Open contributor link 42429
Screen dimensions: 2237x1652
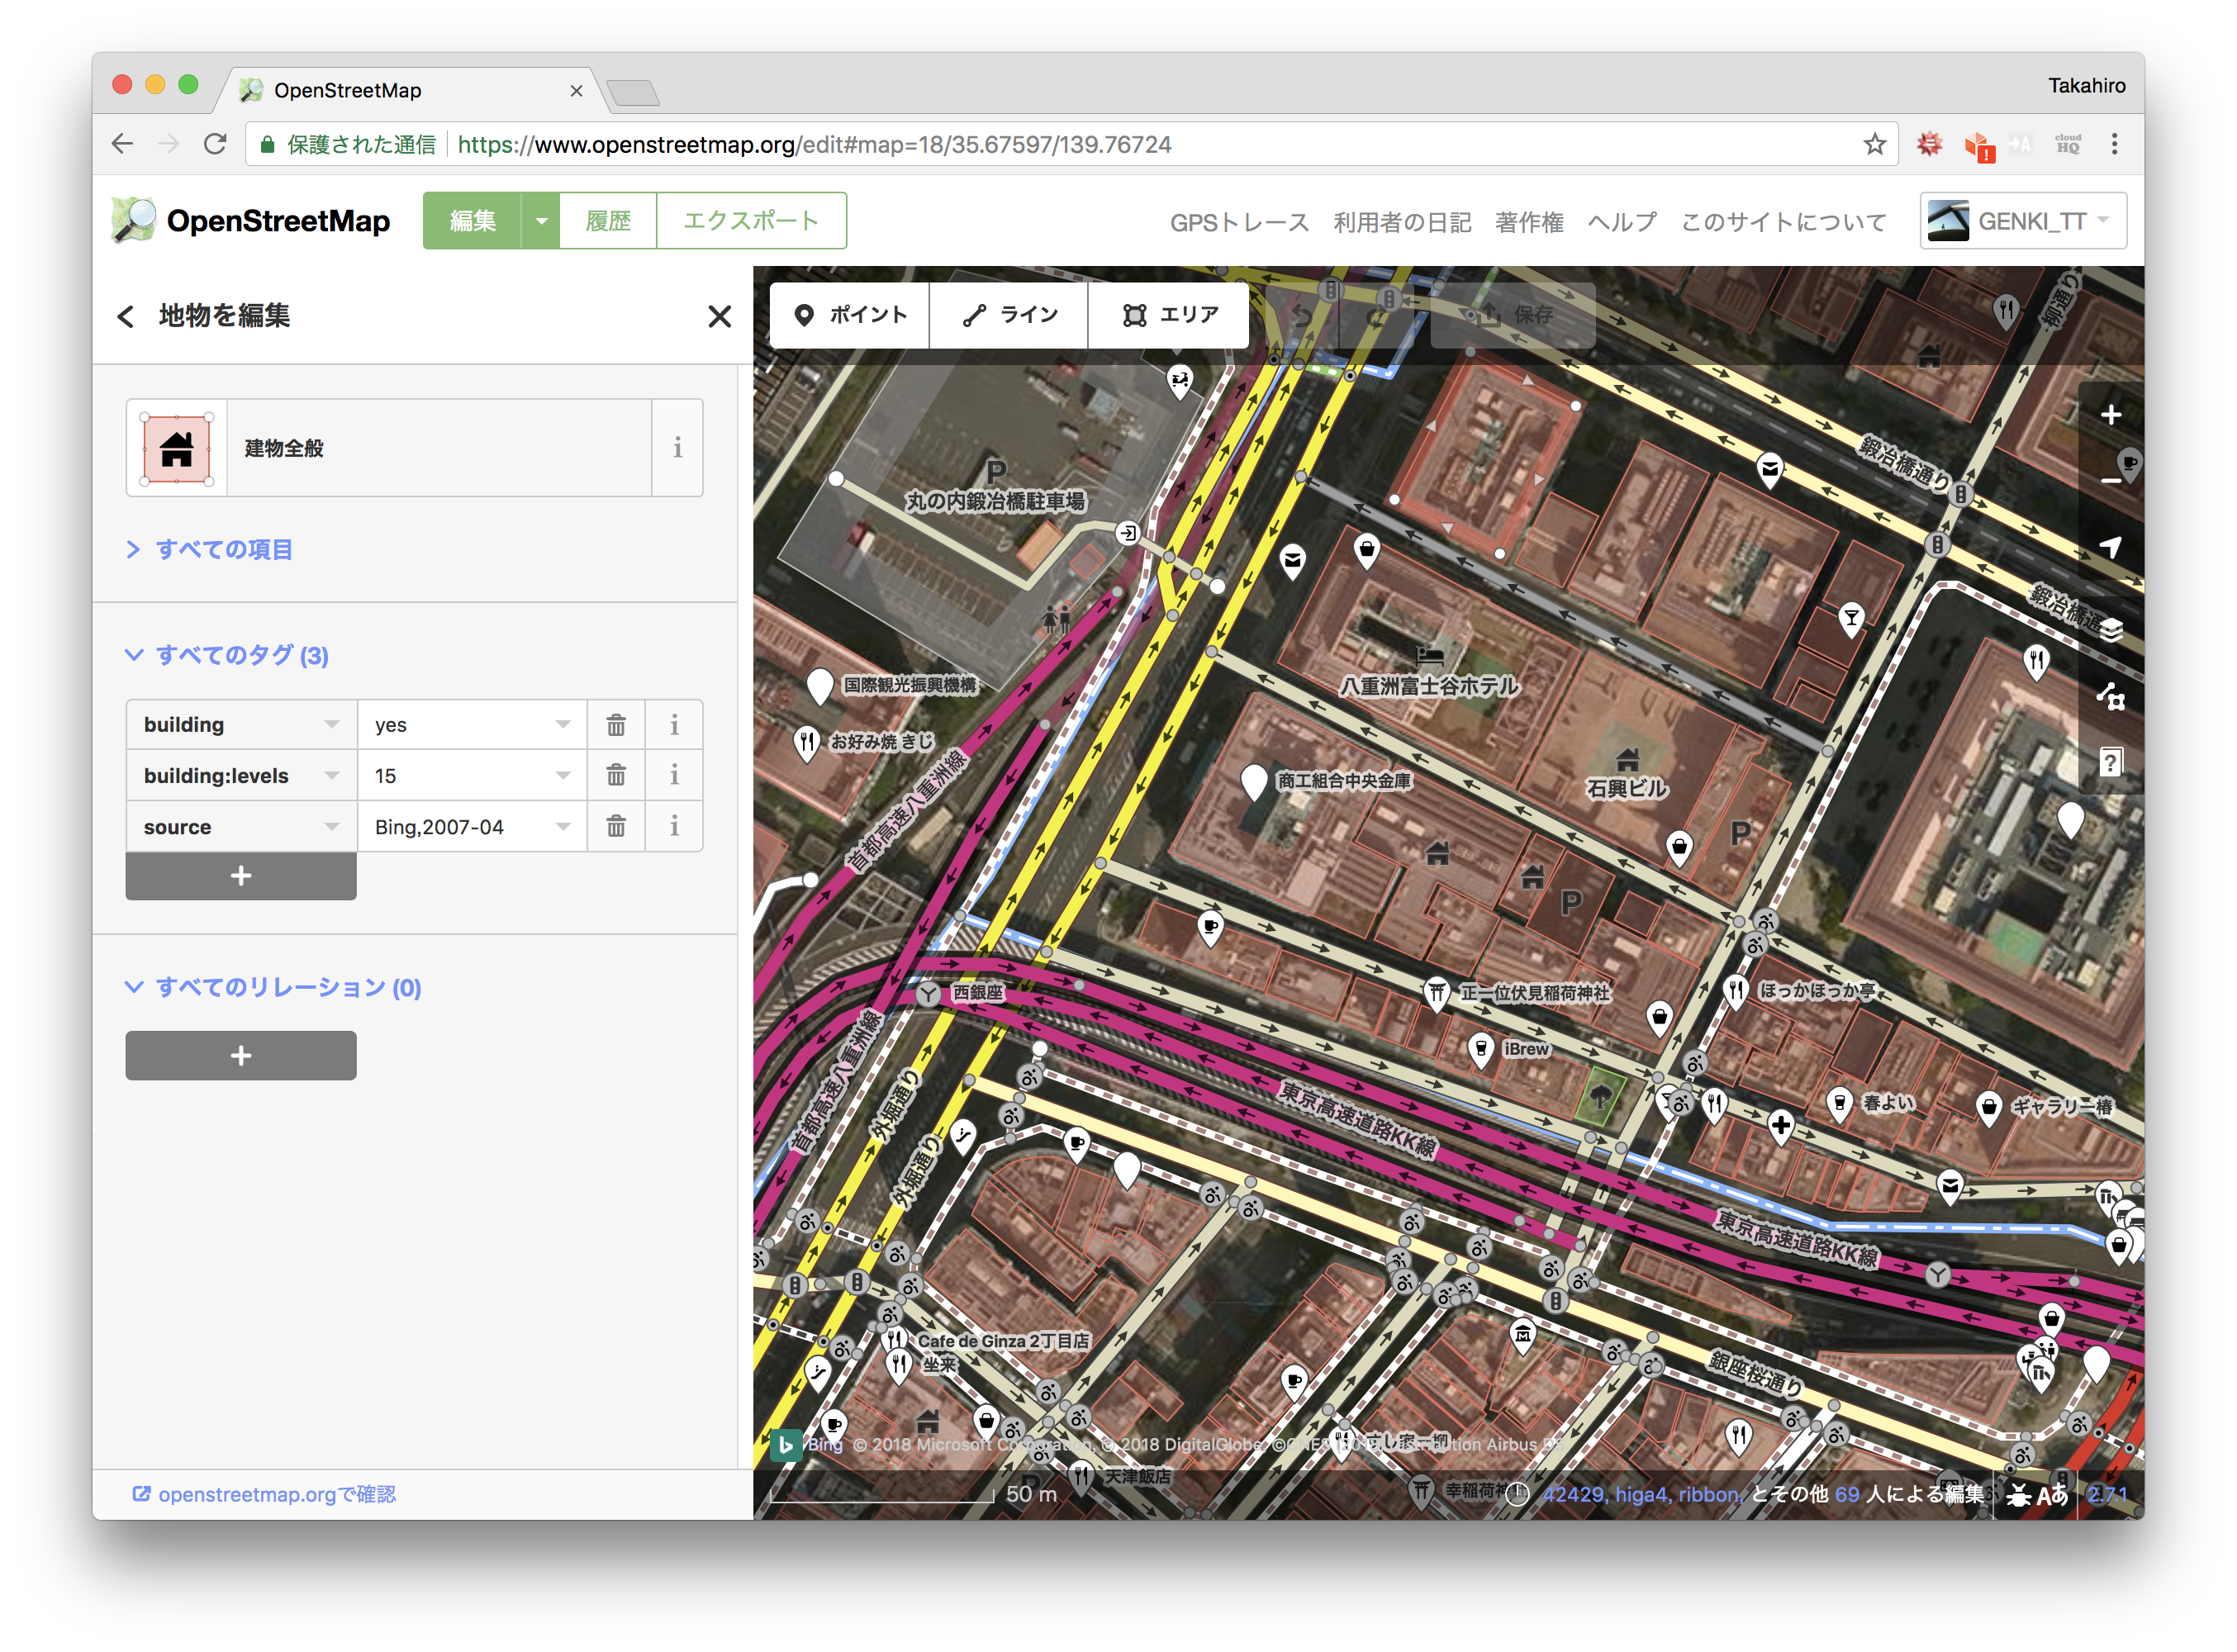tap(1574, 1495)
